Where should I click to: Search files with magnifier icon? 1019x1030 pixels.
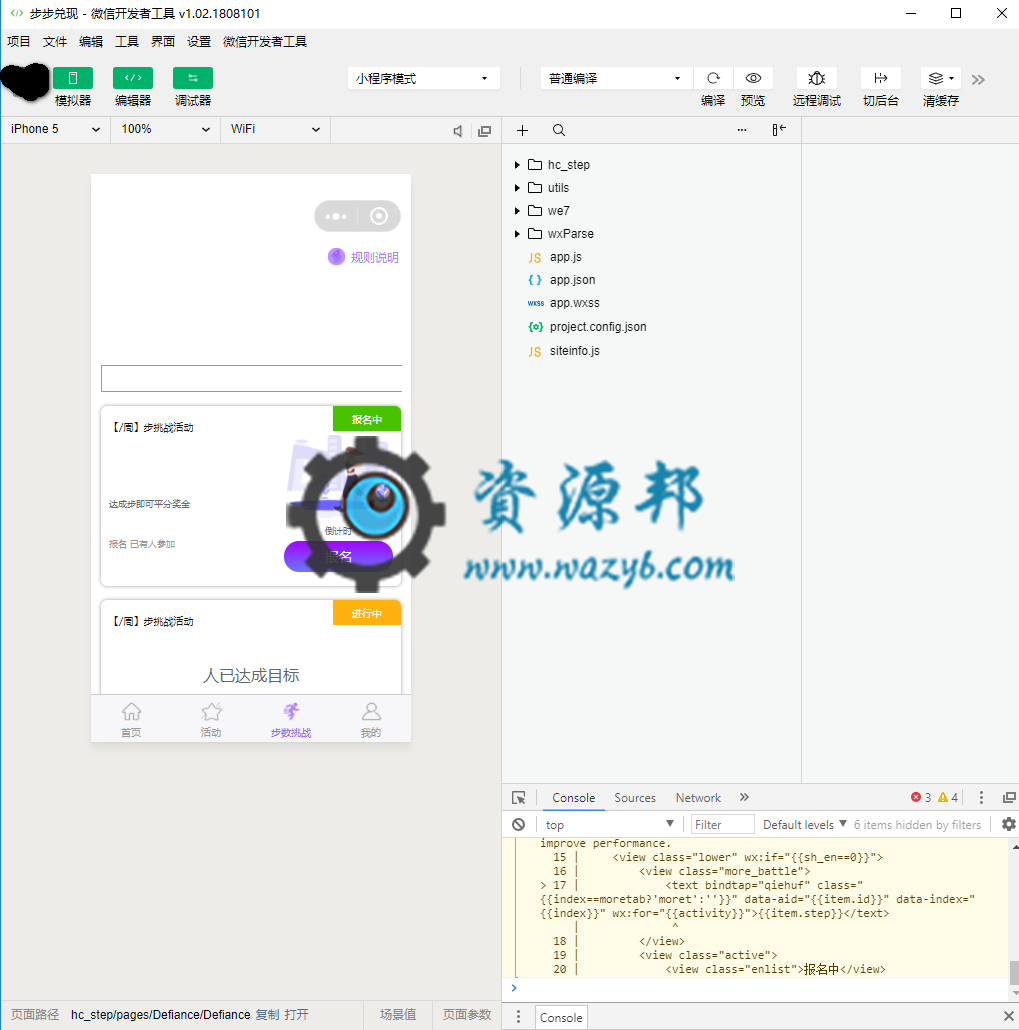click(x=558, y=130)
